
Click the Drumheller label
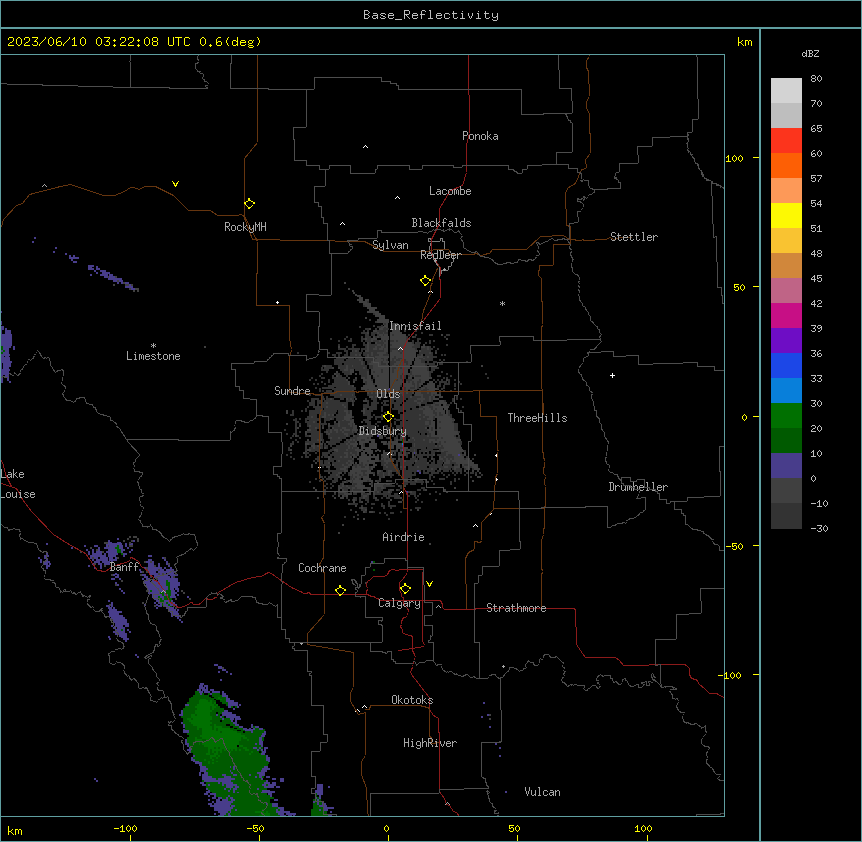638,487
